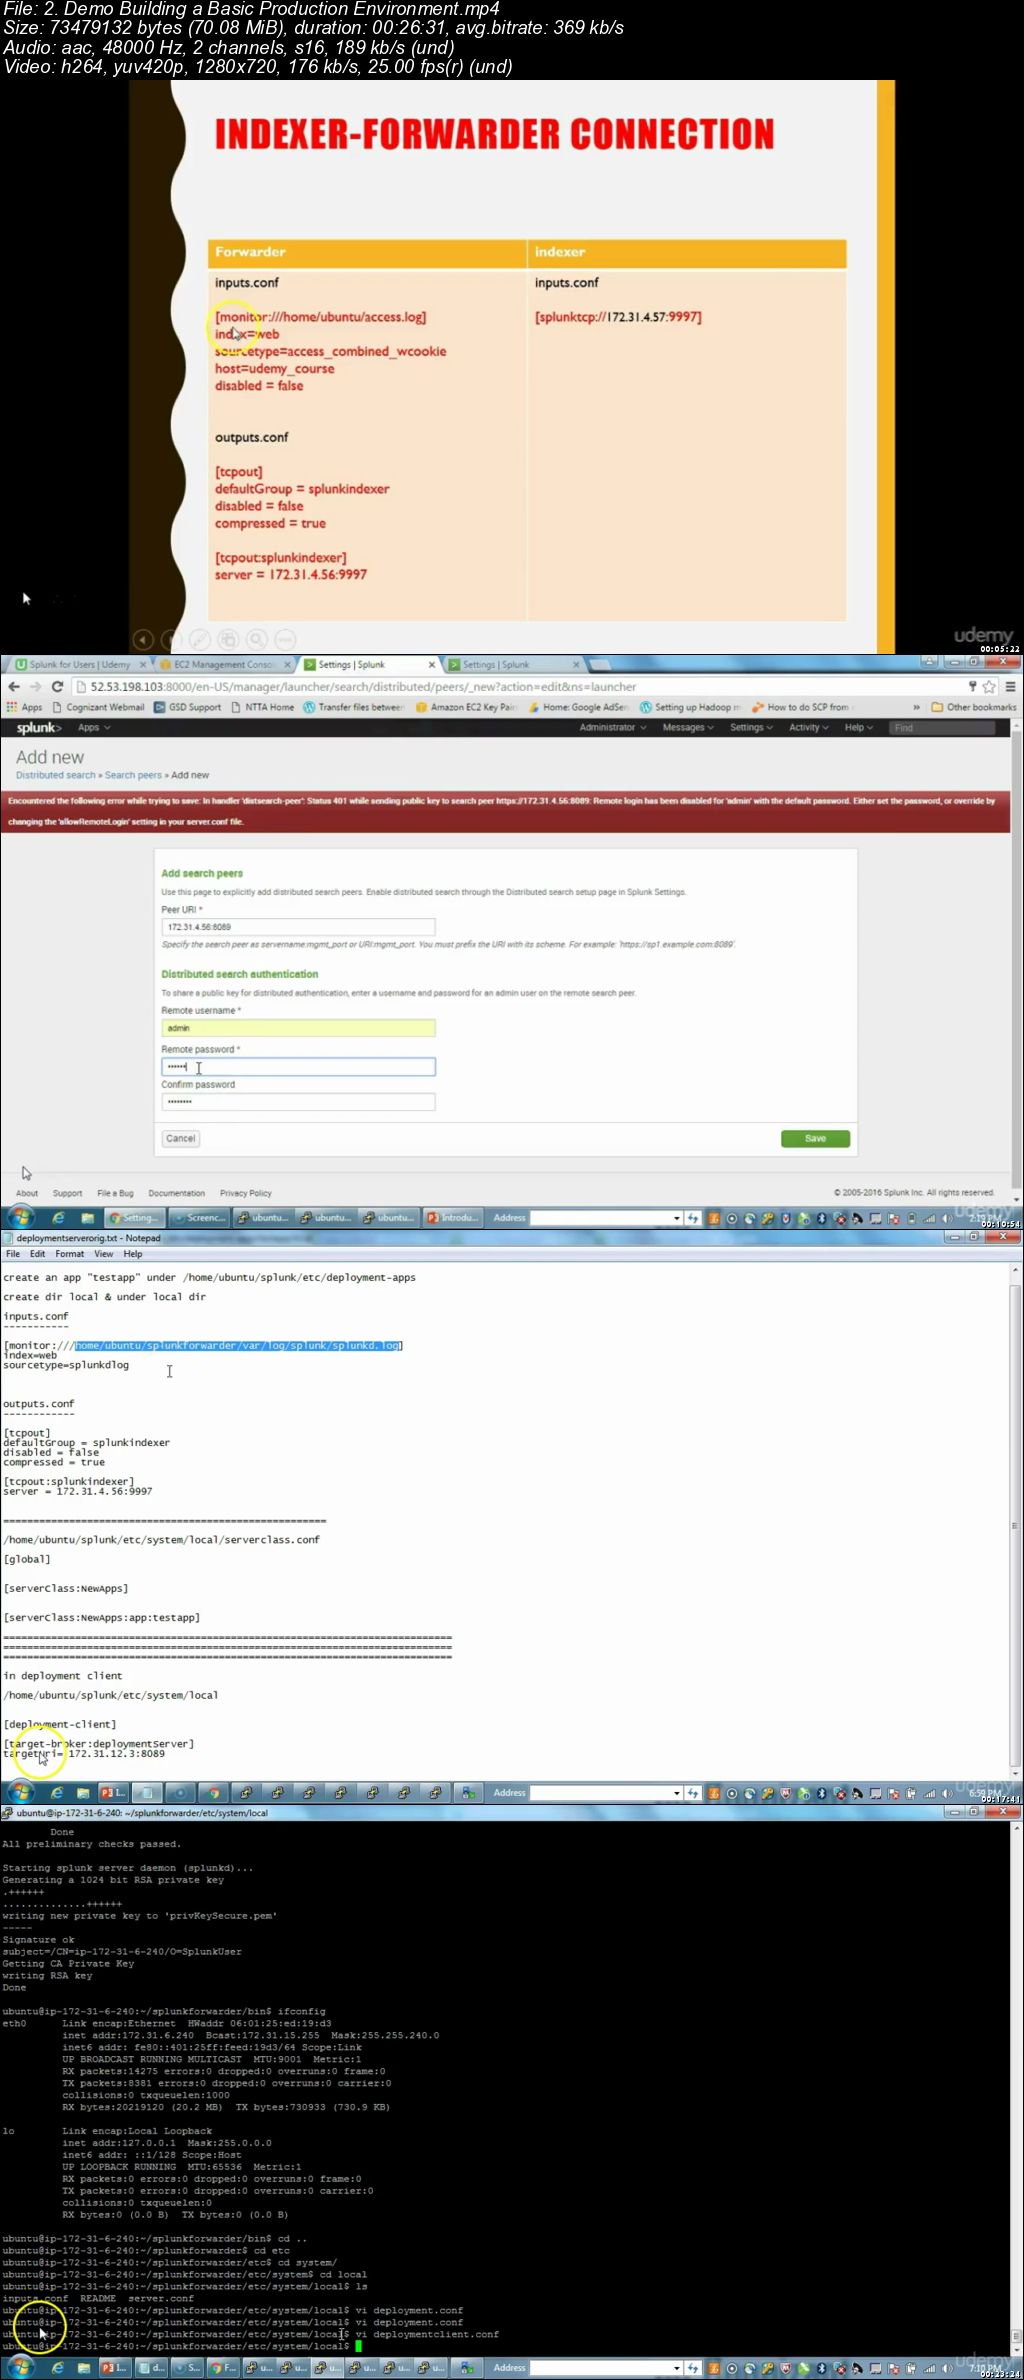The image size is (1024, 2380).
Task: Click the Splunk logo in the header
Action: 39,728
